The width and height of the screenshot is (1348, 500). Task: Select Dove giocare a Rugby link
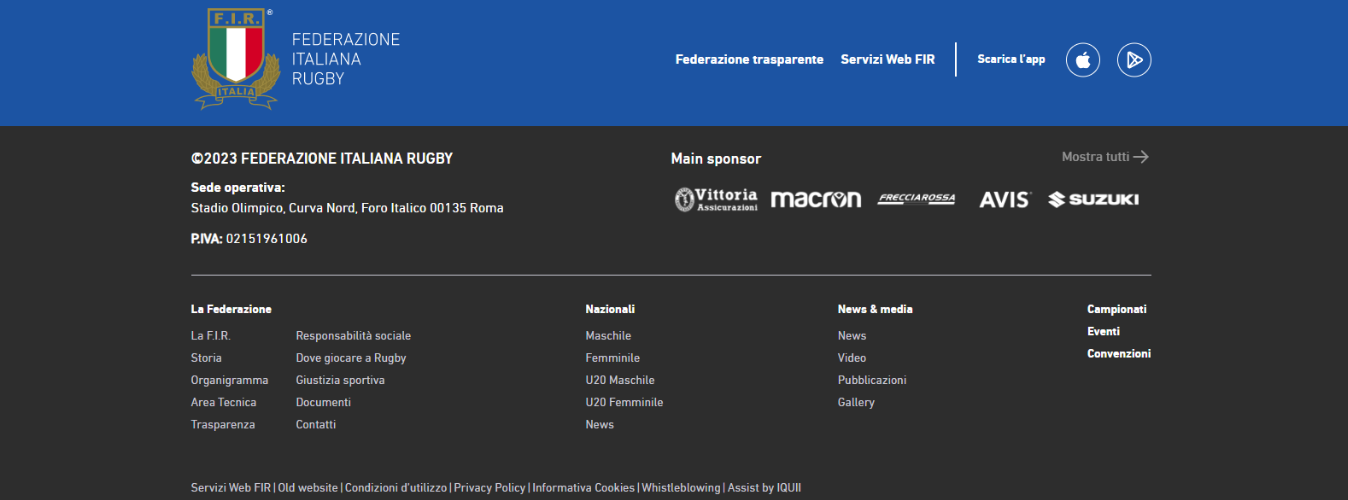point(350,358)
